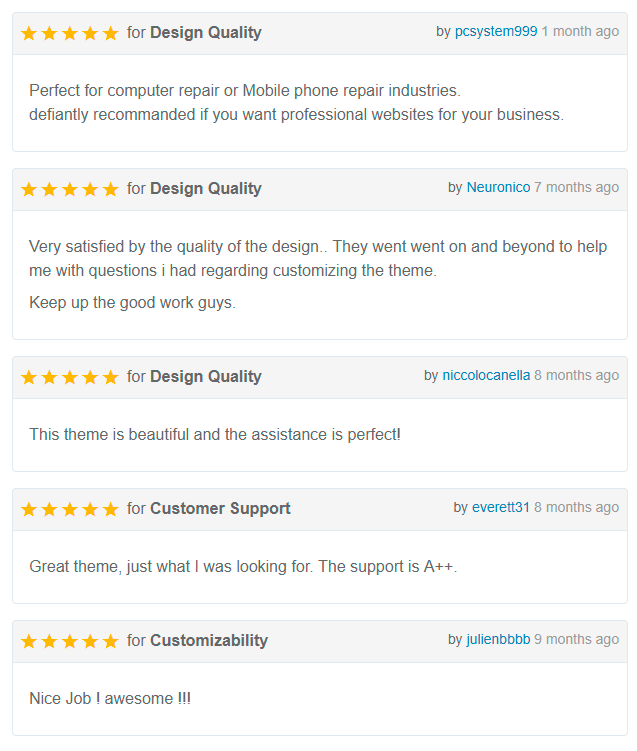Click 'Keep up the good work guys.' text
This screenshot has width=637, height=751.
132,303
